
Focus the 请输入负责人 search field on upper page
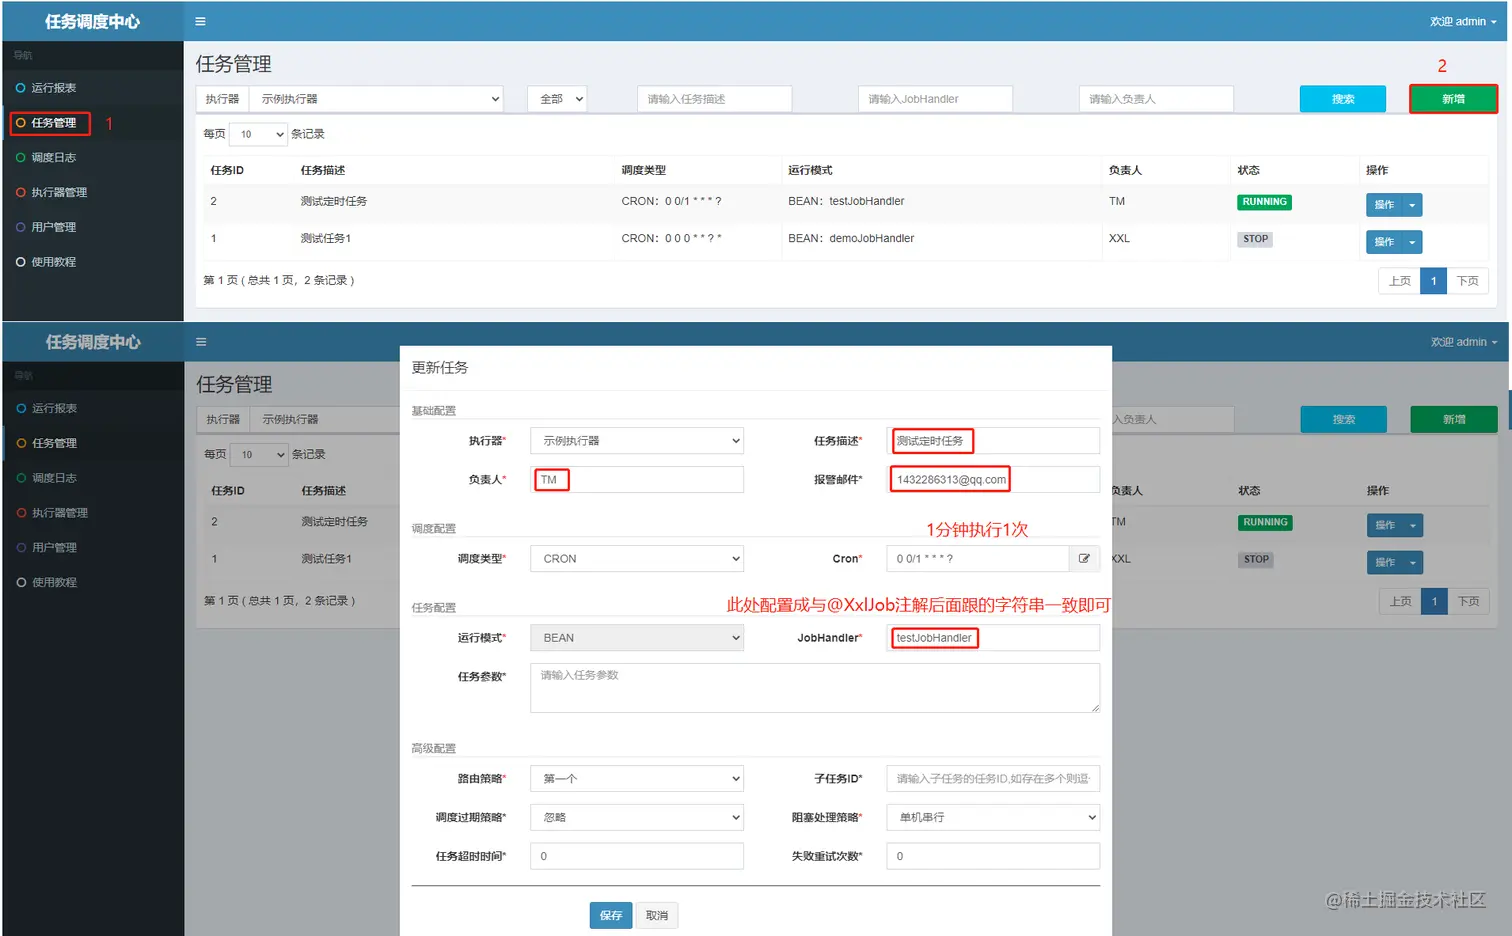[1156, 99]
